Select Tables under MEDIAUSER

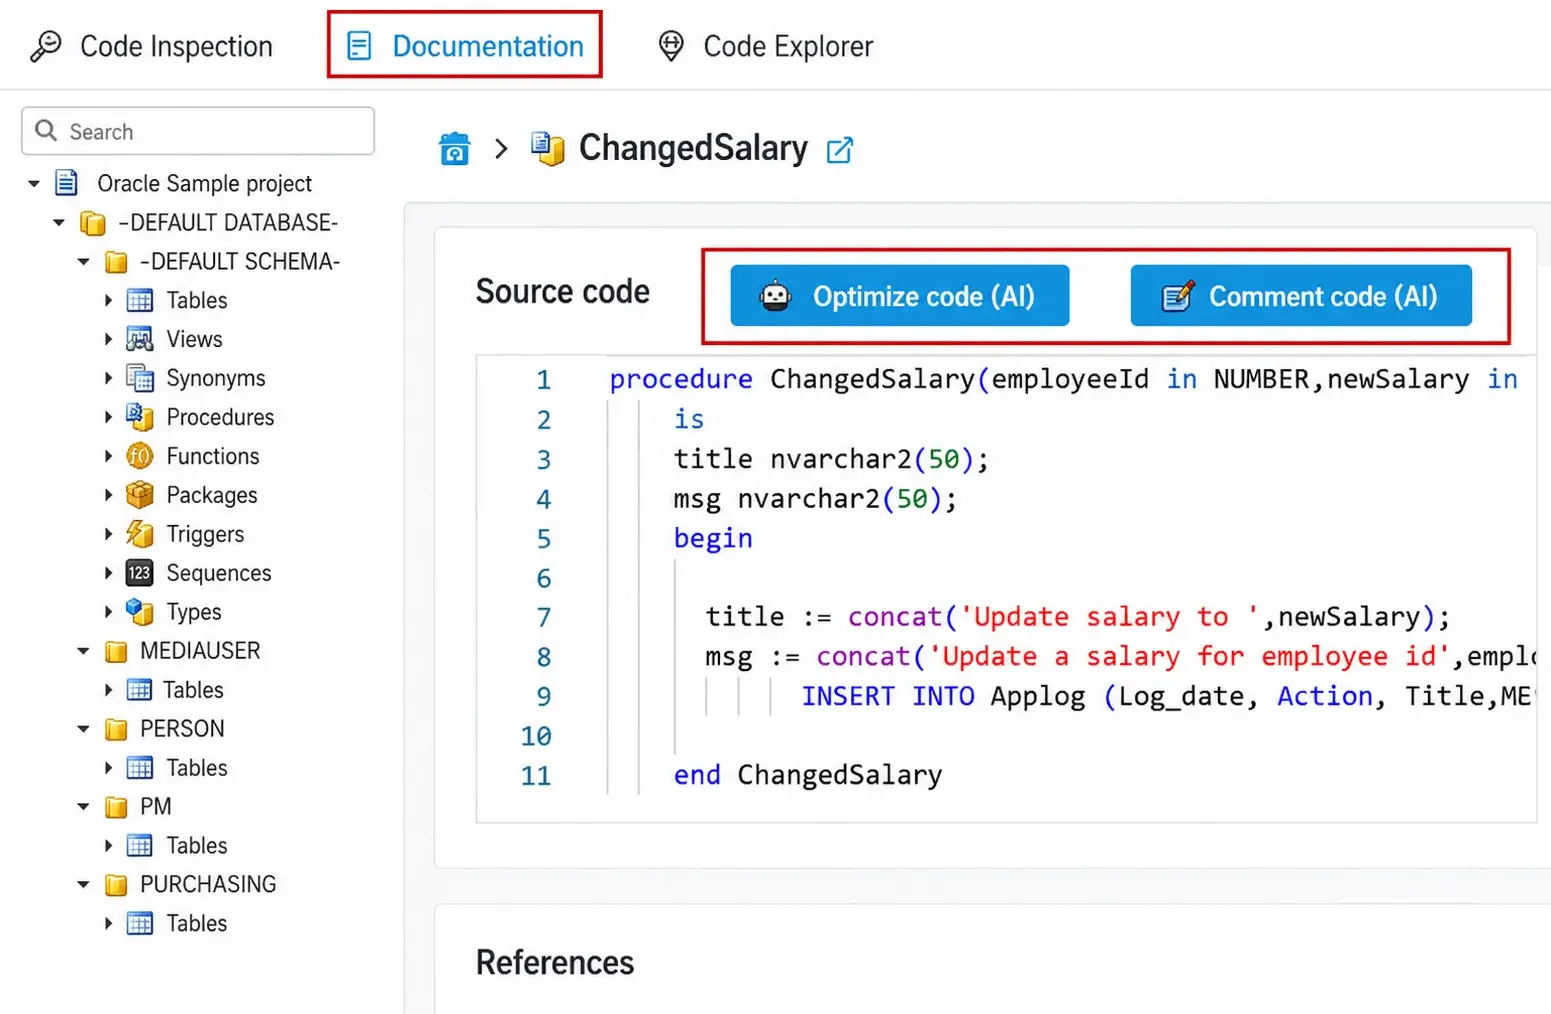click(x=193, y=690)
